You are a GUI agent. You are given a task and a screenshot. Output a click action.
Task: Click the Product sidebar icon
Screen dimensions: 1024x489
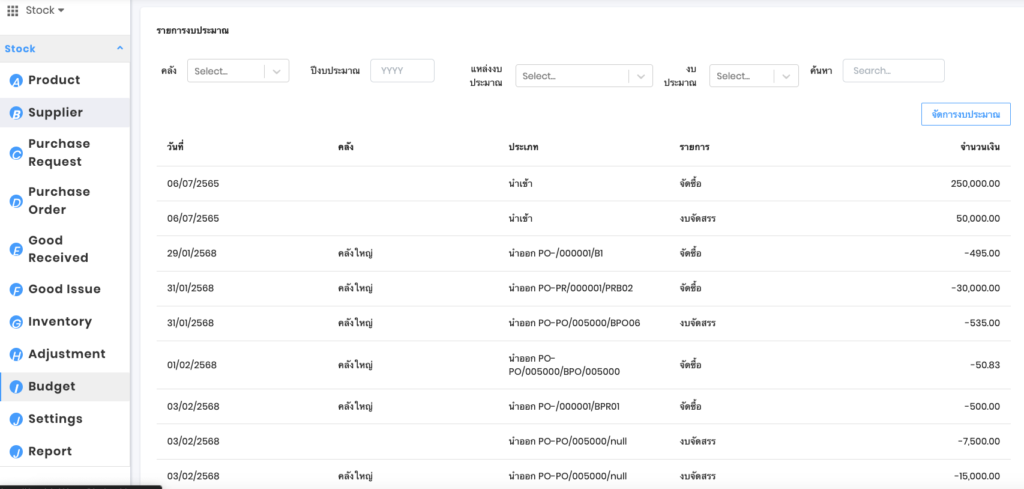coord(16,81)
